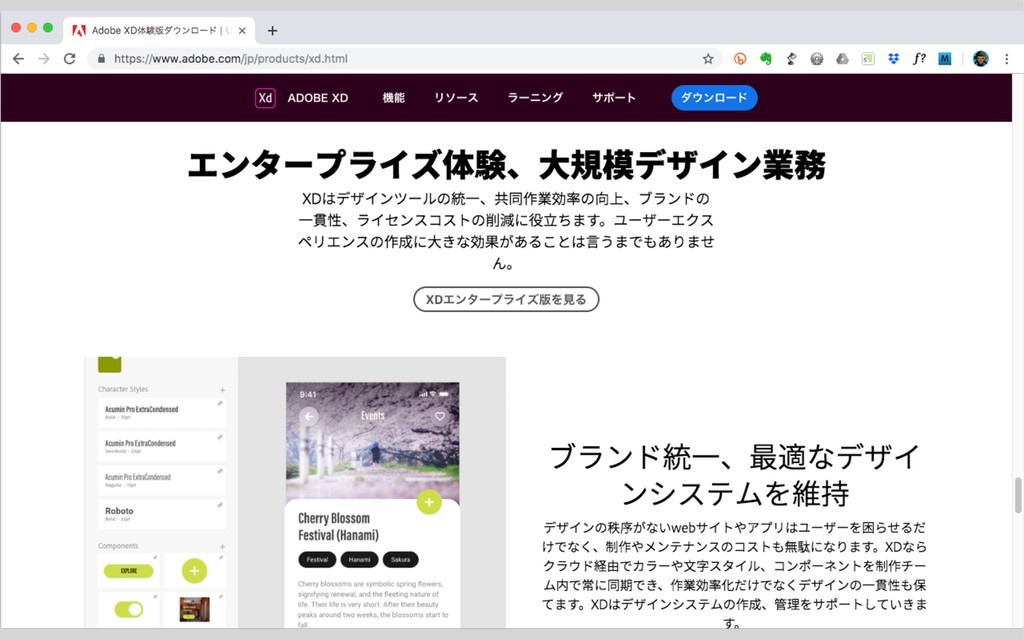Screen dimensions: 1024x640
Task: Click the address bar URL field
Action: [x=405, y=59]
